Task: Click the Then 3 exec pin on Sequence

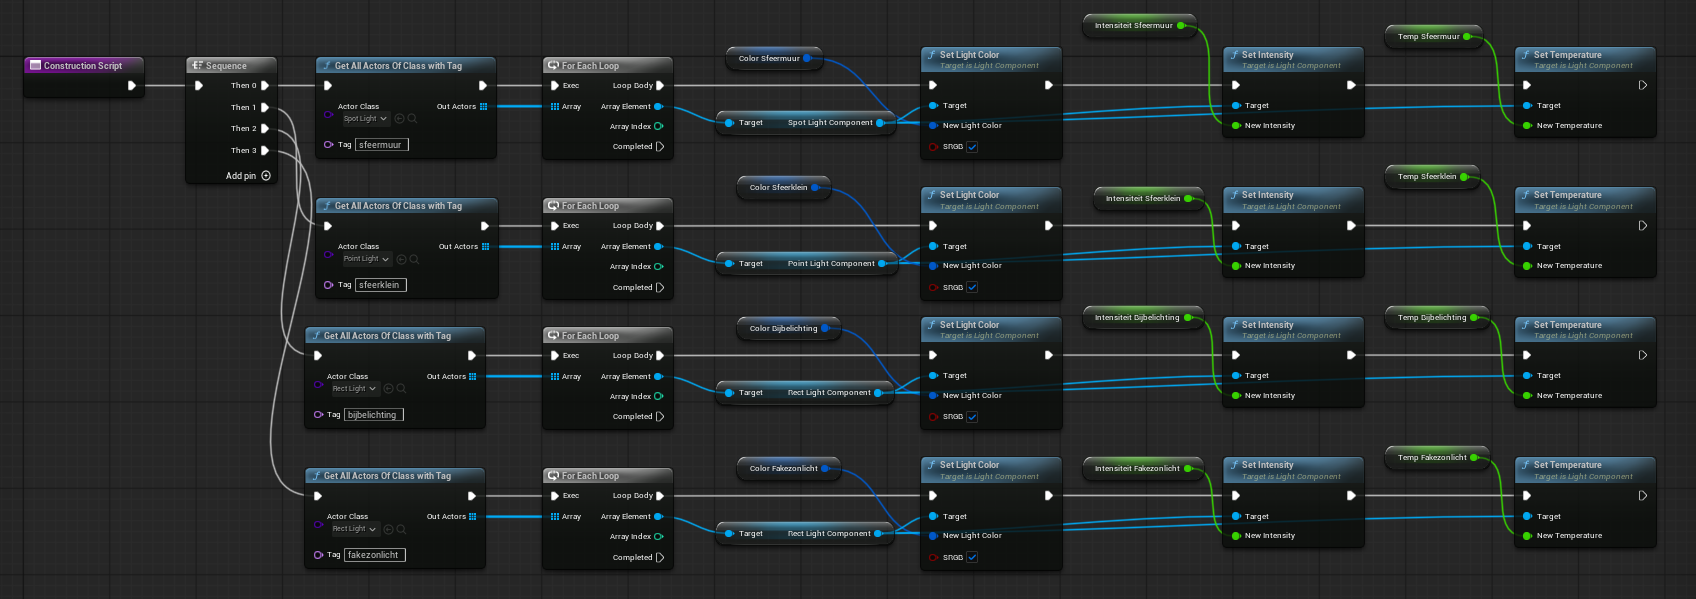Action: click(x=265, y=151)
